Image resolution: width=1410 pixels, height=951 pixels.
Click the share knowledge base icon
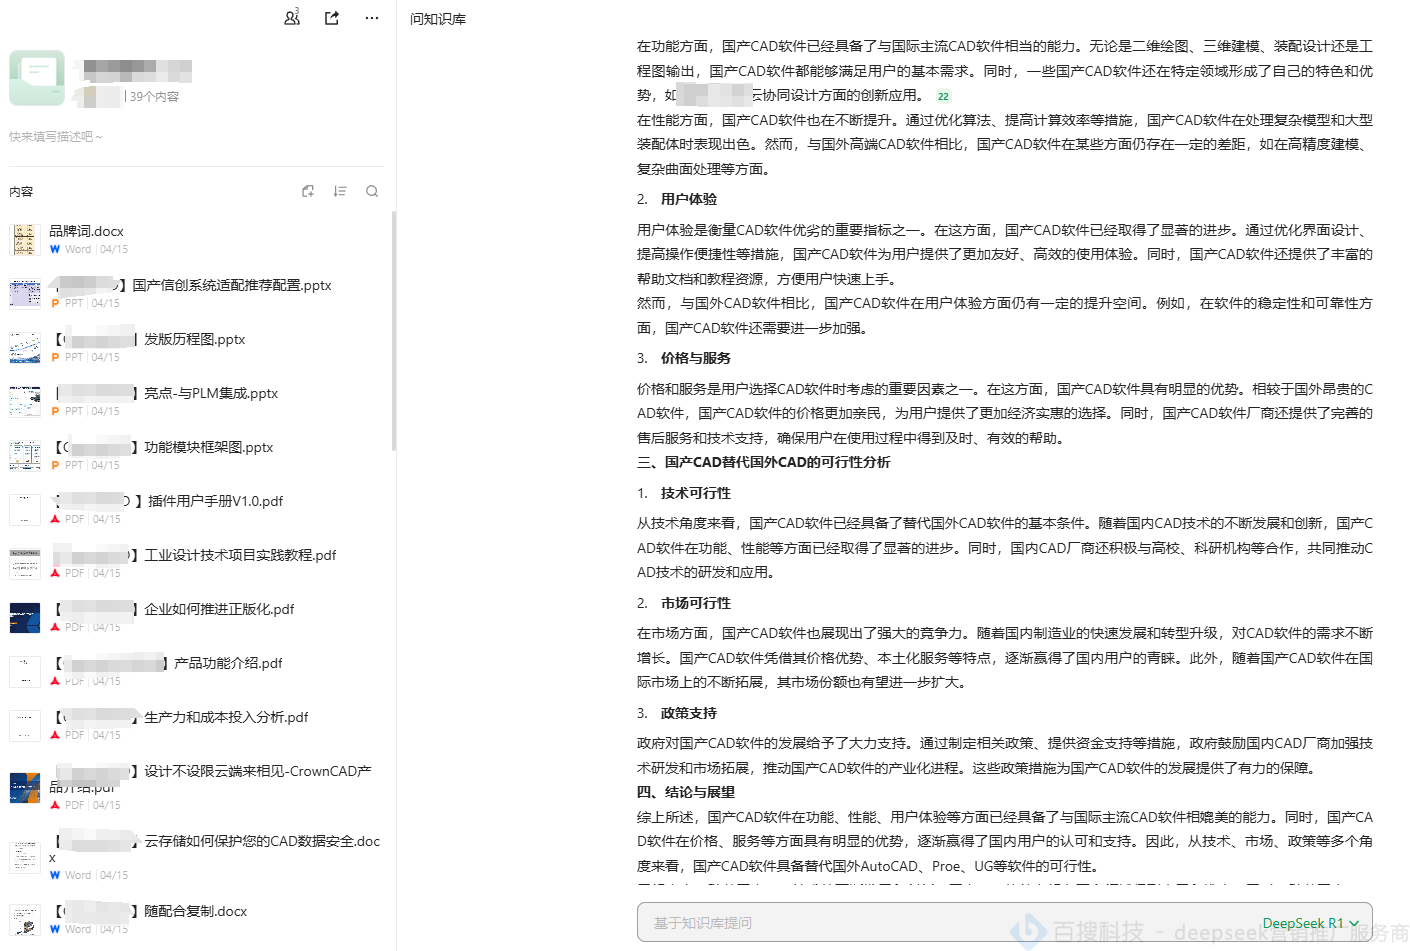pyautogui.click(x=332, y=18)
